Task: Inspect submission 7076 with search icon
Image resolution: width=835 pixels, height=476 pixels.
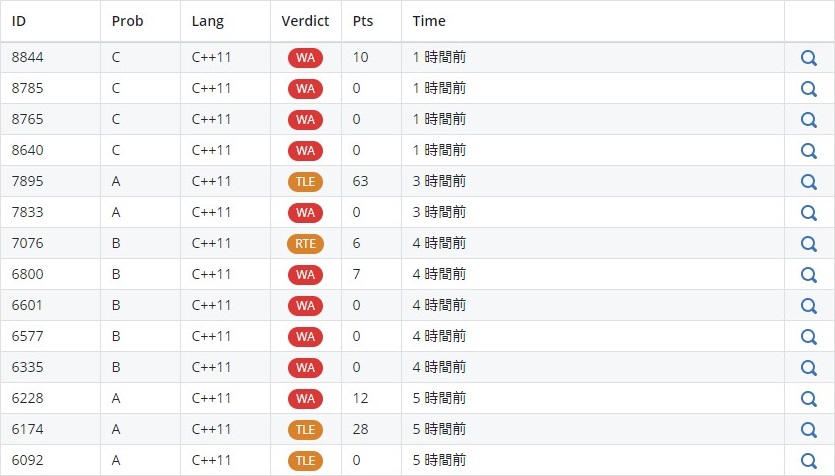Action: [x=809, y=244]
